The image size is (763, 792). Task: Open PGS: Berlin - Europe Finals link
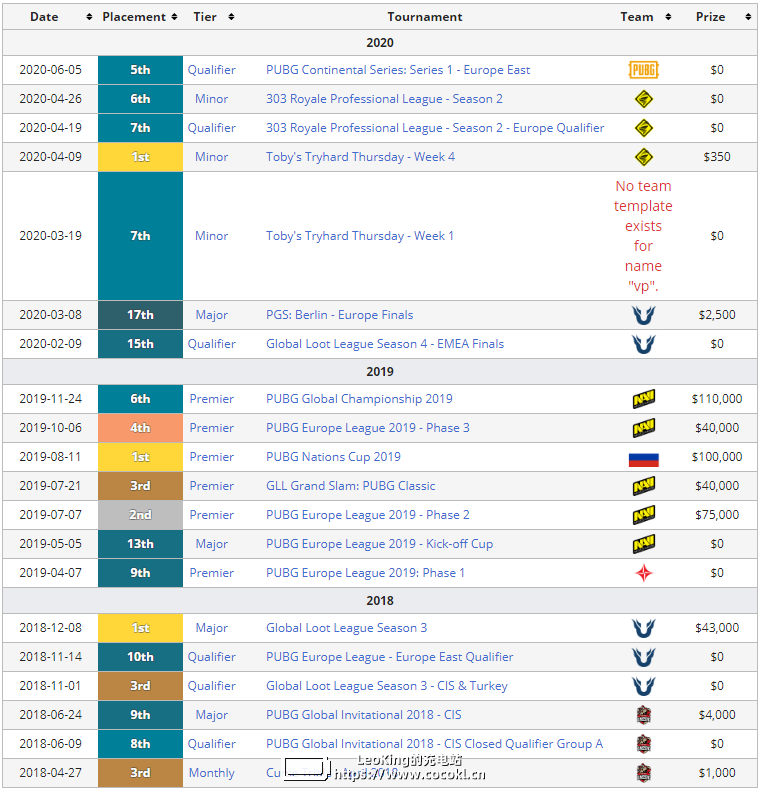point(339,315)
